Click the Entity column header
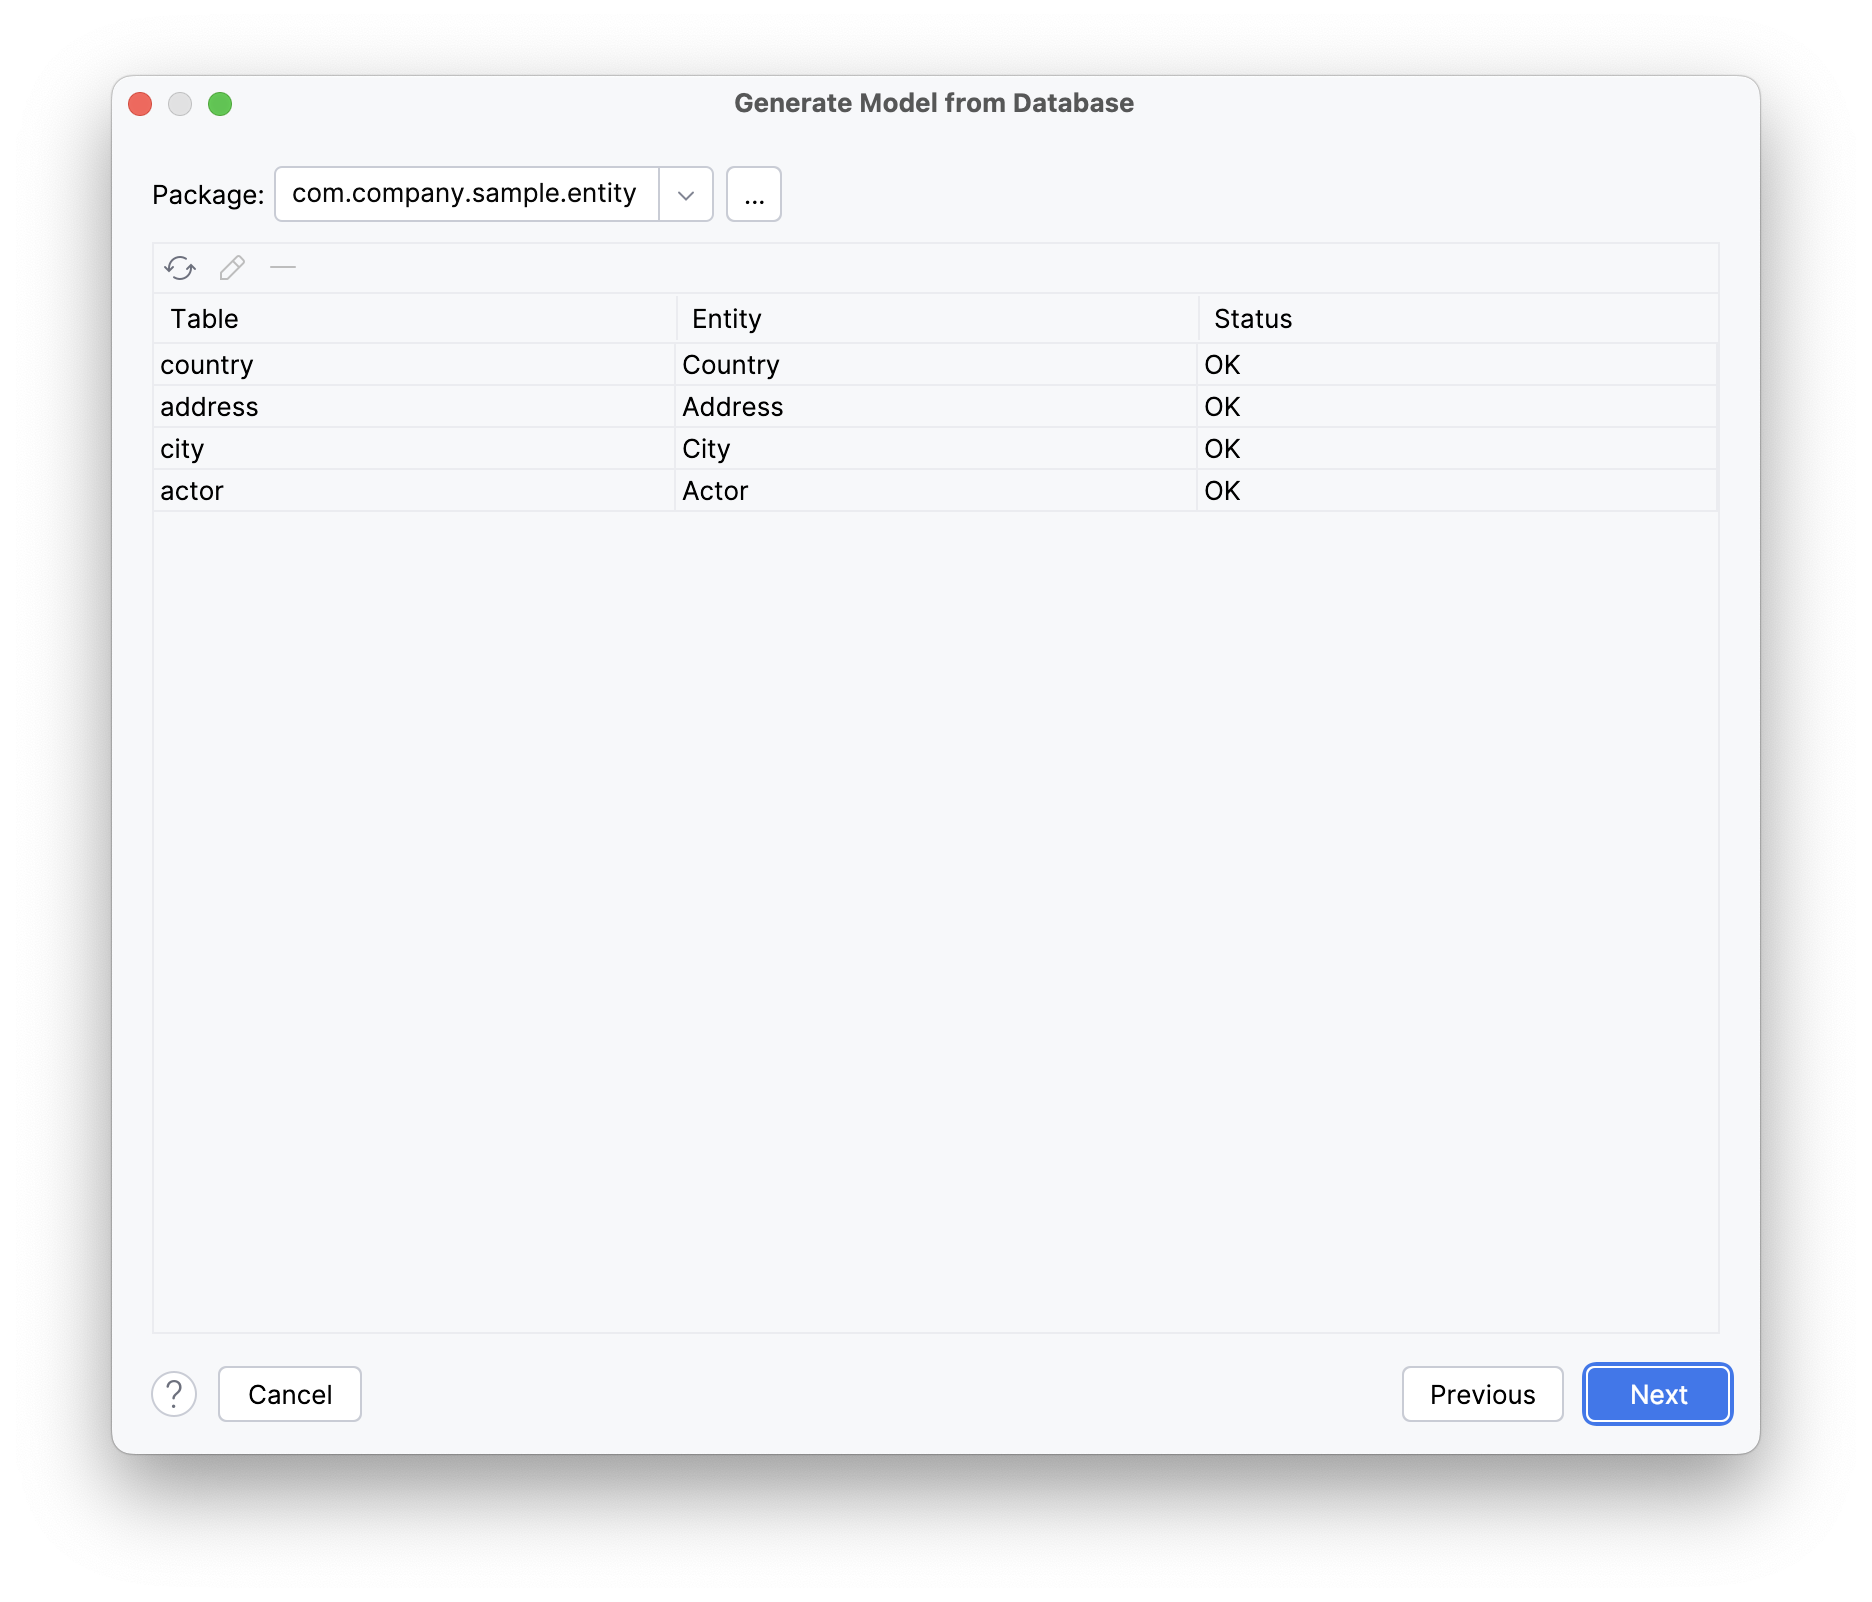Viewport: 1872px width, 1602px height. pyautogui.click(x=726, y=318)
